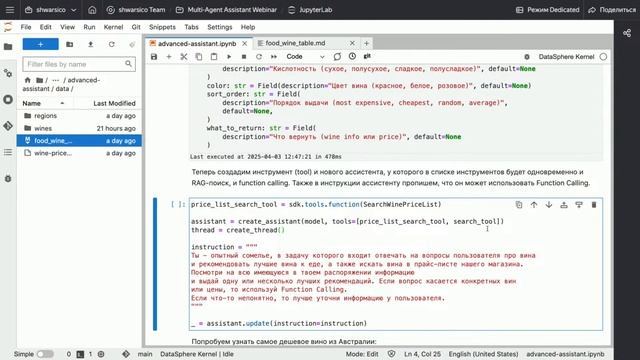
Task: Open the Run menu
Action: point(89,27)
